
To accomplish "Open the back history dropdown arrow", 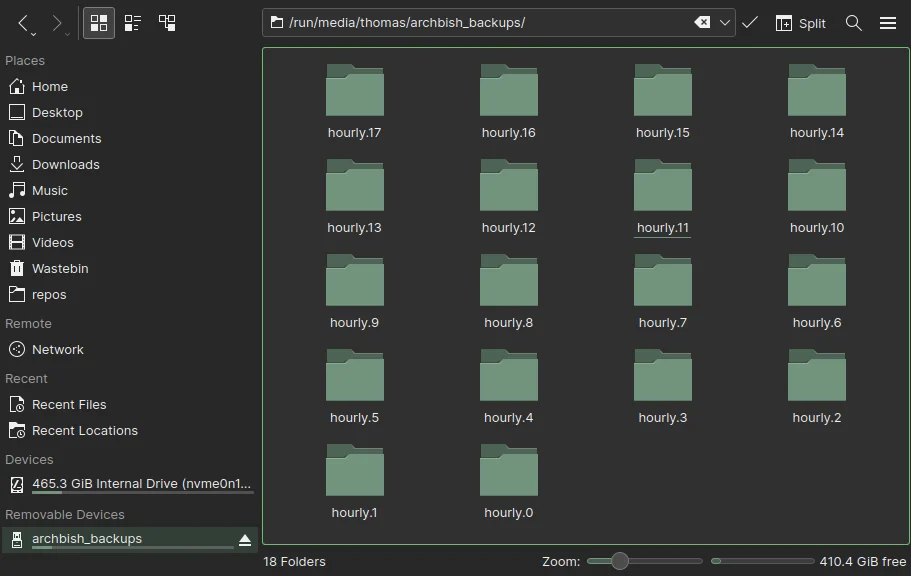I will (x=35, y=33).
